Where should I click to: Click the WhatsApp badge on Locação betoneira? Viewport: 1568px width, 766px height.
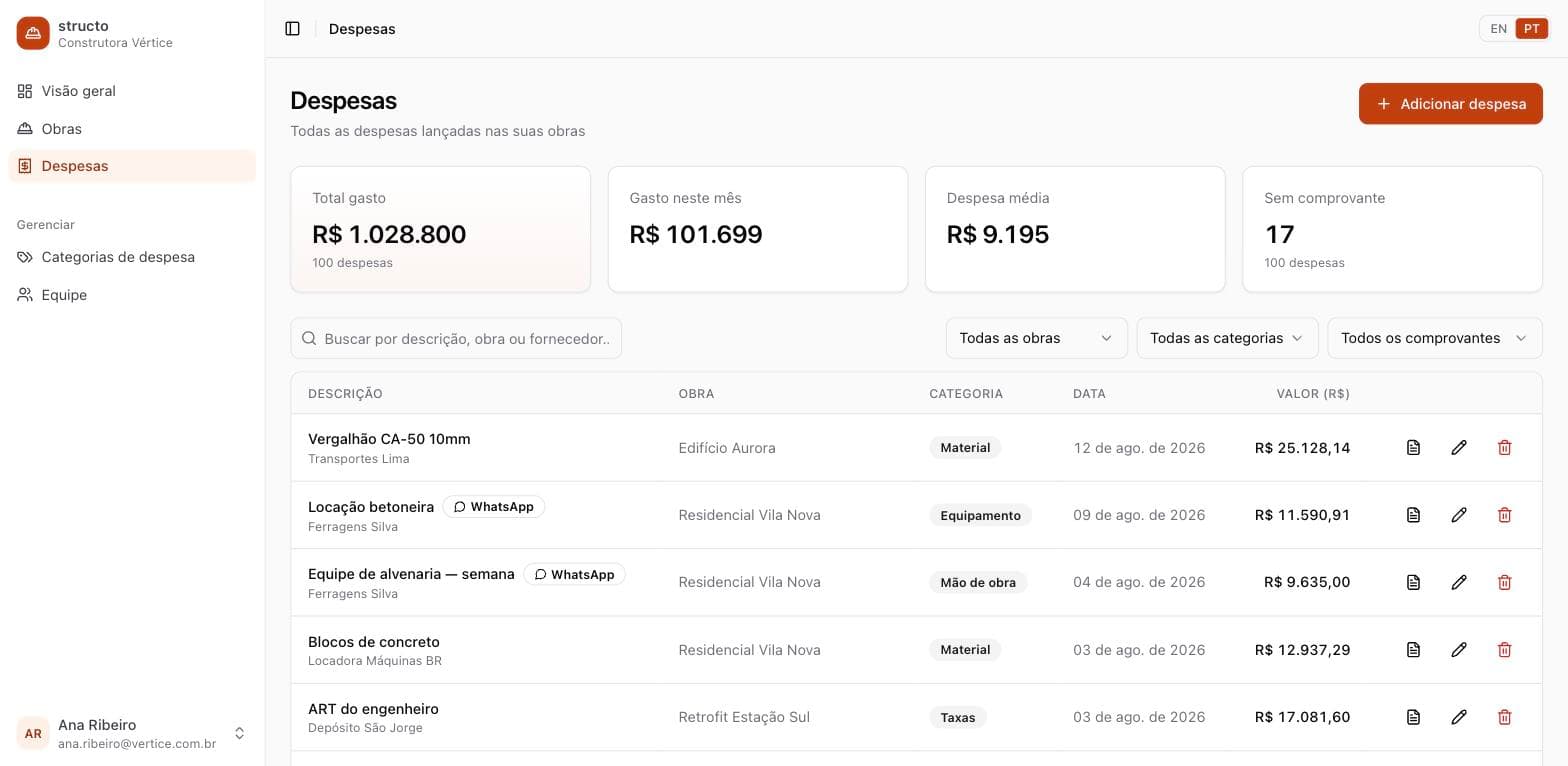[494, 507]
